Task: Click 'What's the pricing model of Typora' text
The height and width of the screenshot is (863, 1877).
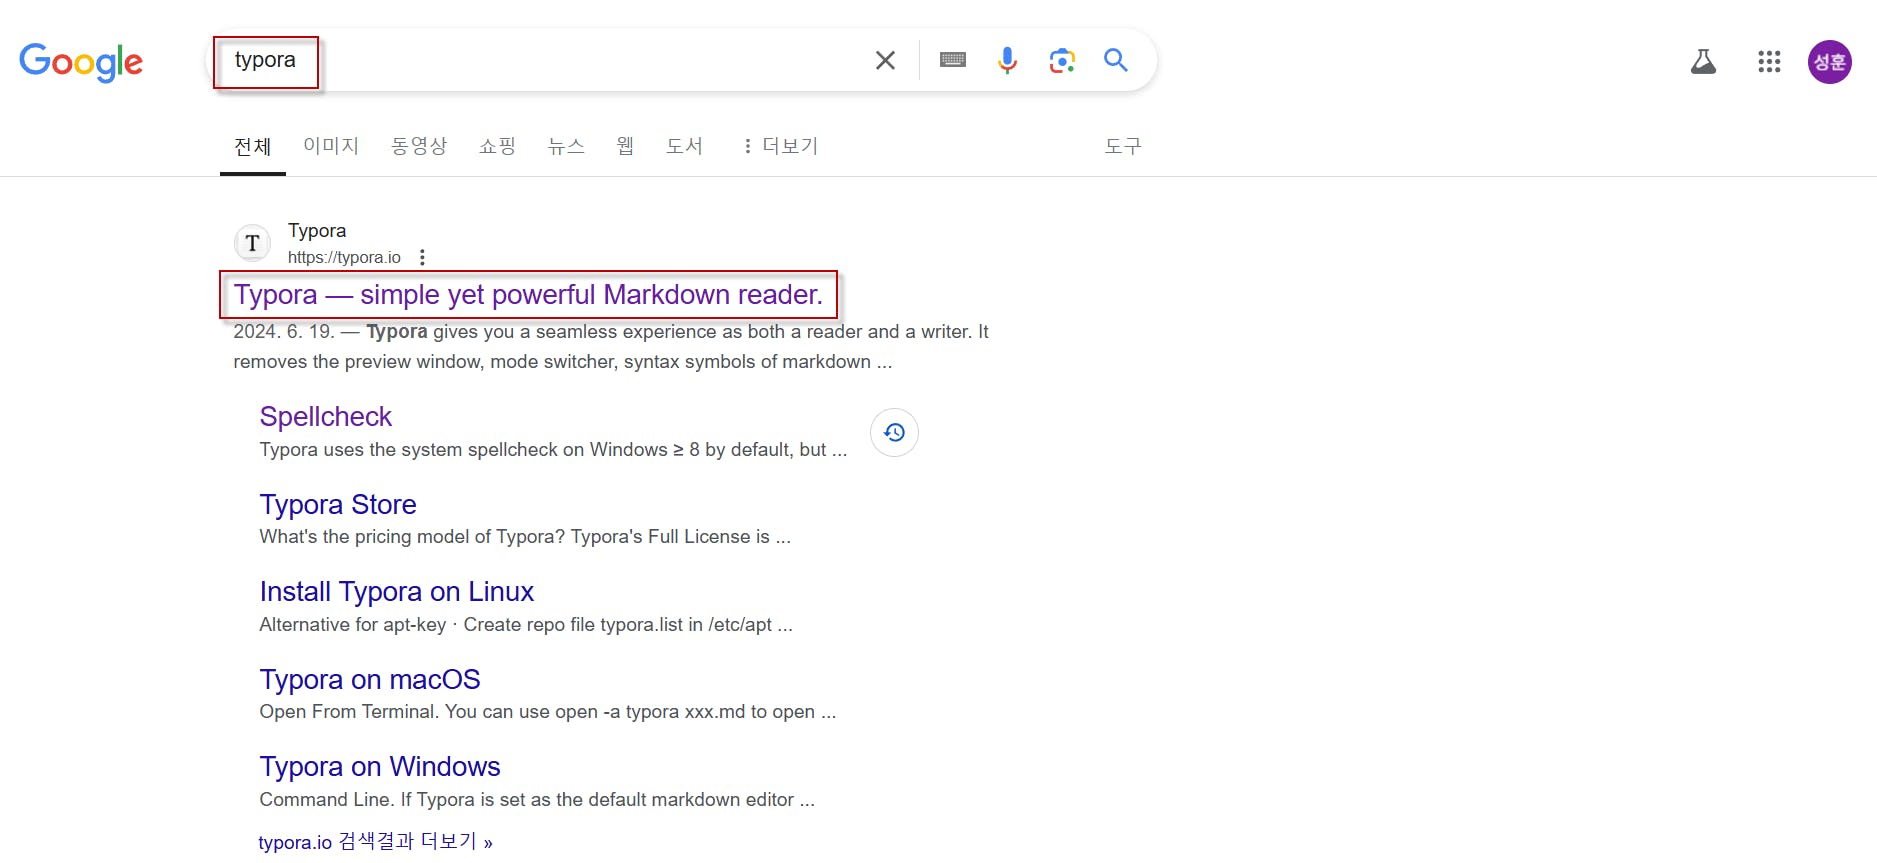Action: 525,537
